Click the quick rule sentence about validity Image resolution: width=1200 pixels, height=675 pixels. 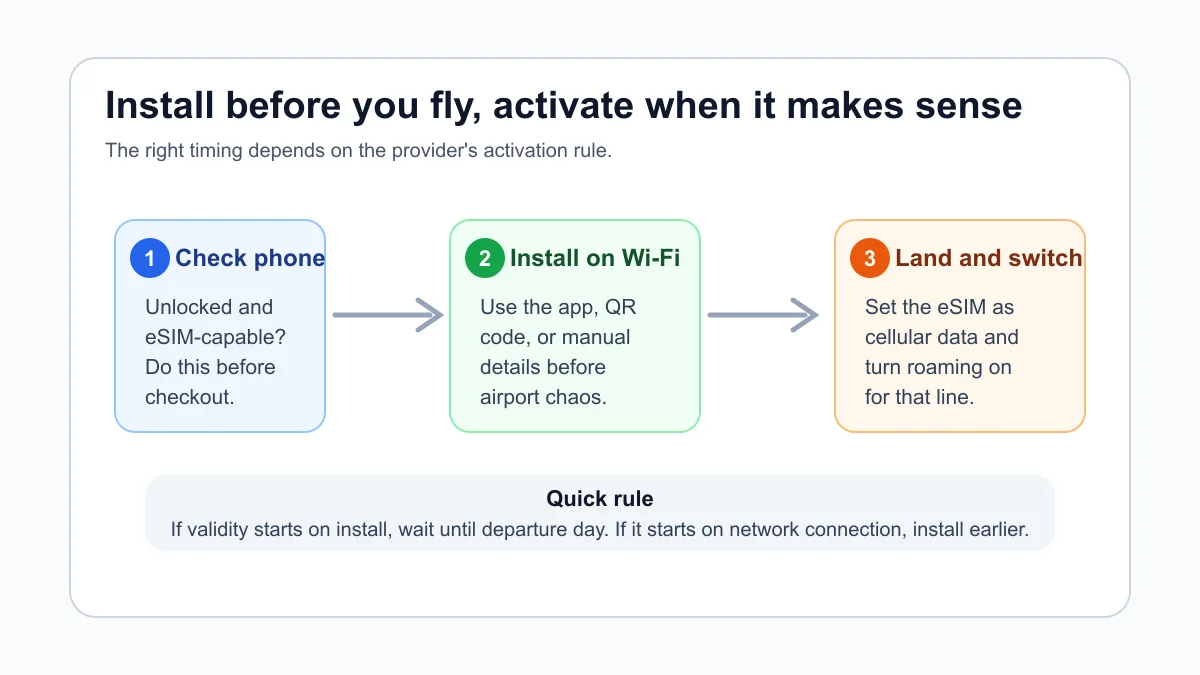(600, 529)
